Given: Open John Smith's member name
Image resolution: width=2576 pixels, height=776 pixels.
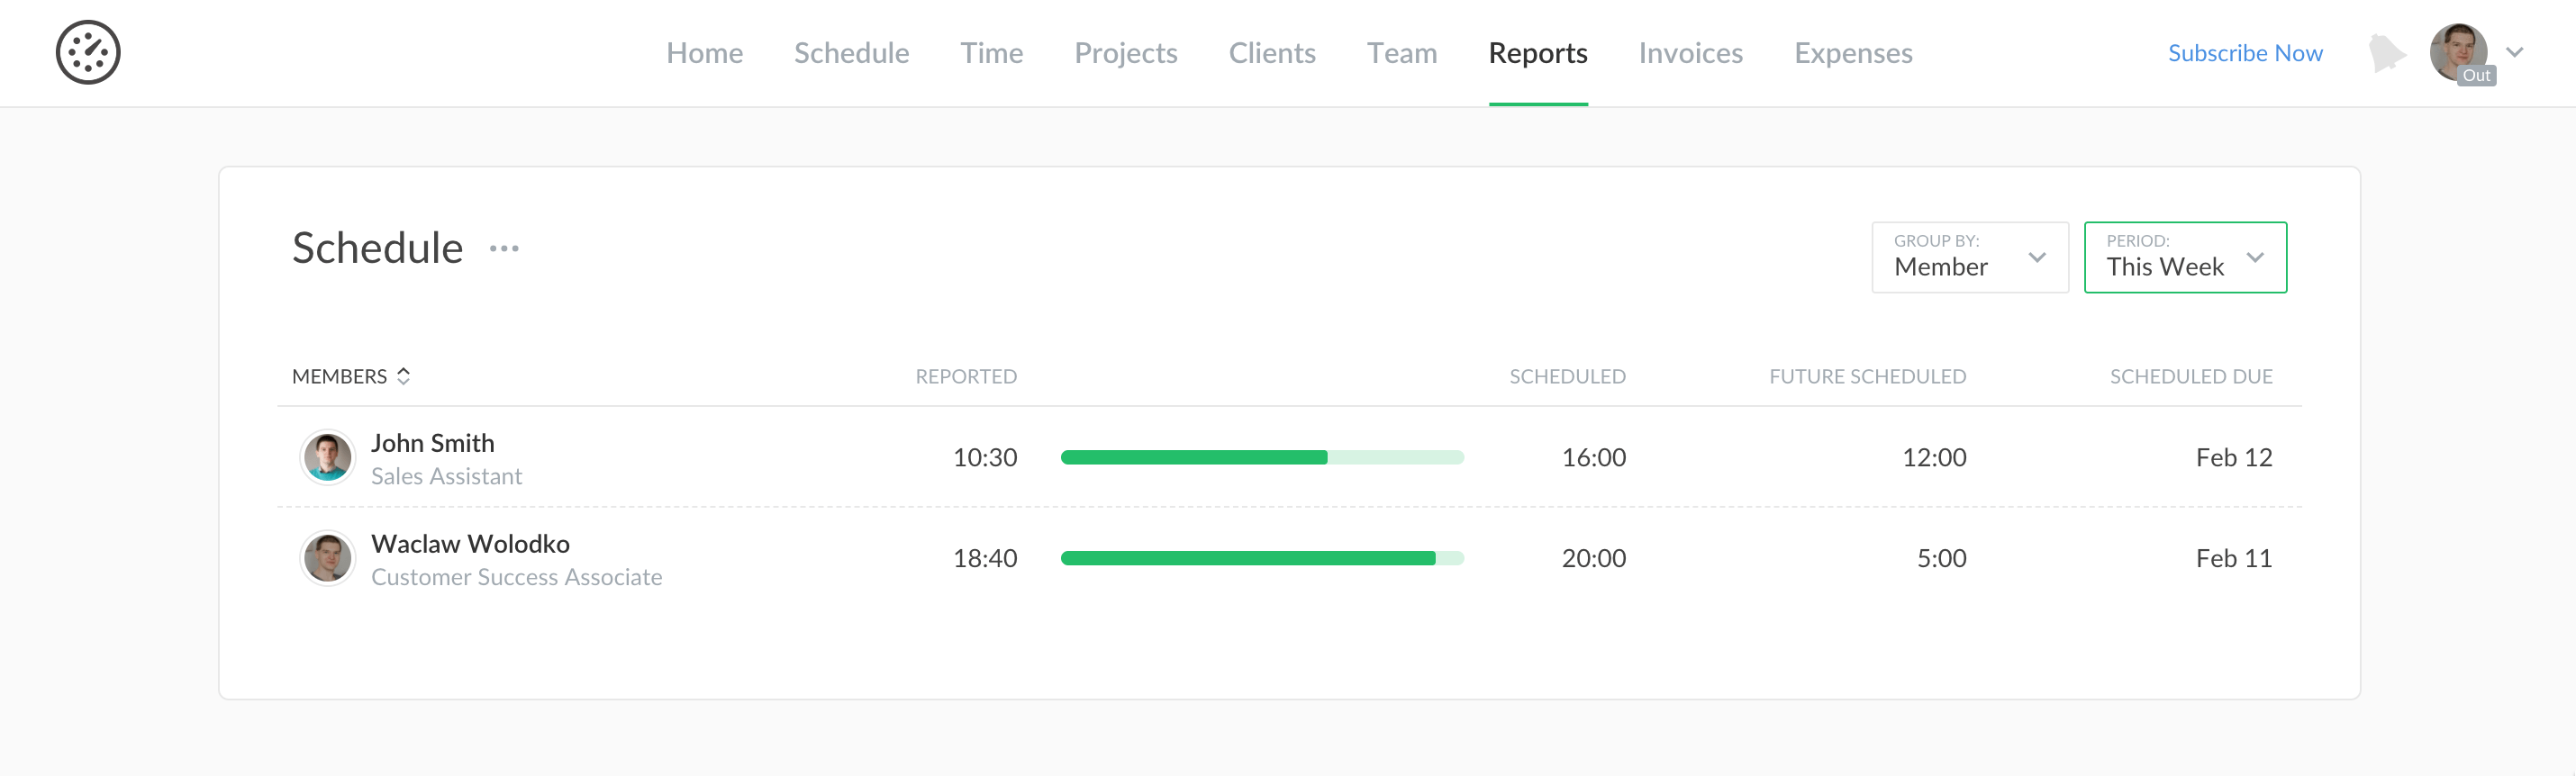Looking at the screenshot, I should pyautogui.click(x=432, y=443).
